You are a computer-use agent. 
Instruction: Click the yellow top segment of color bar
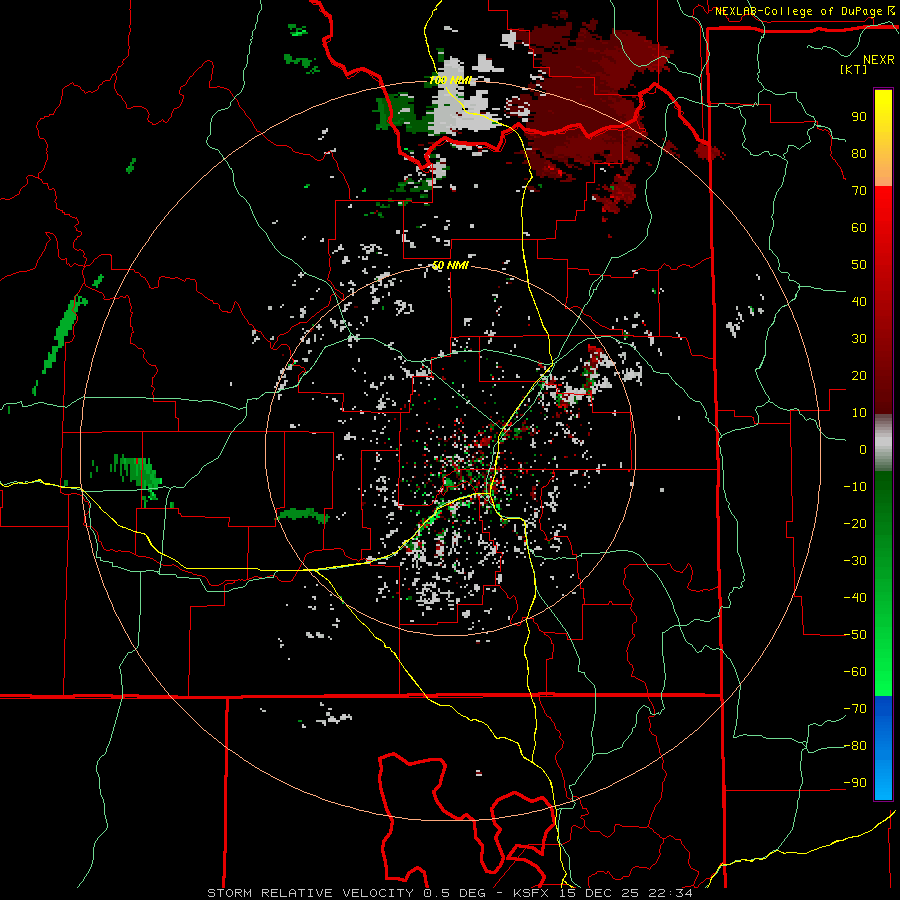click(883, 138)
